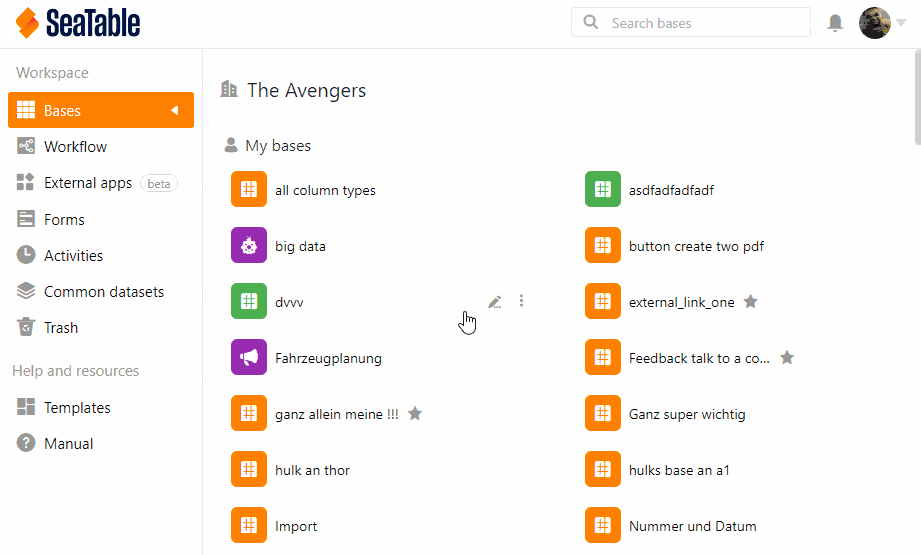921x555 pixels.
Task: Toggle star on Feedback talk base
Action: click(x=787, y=357)
